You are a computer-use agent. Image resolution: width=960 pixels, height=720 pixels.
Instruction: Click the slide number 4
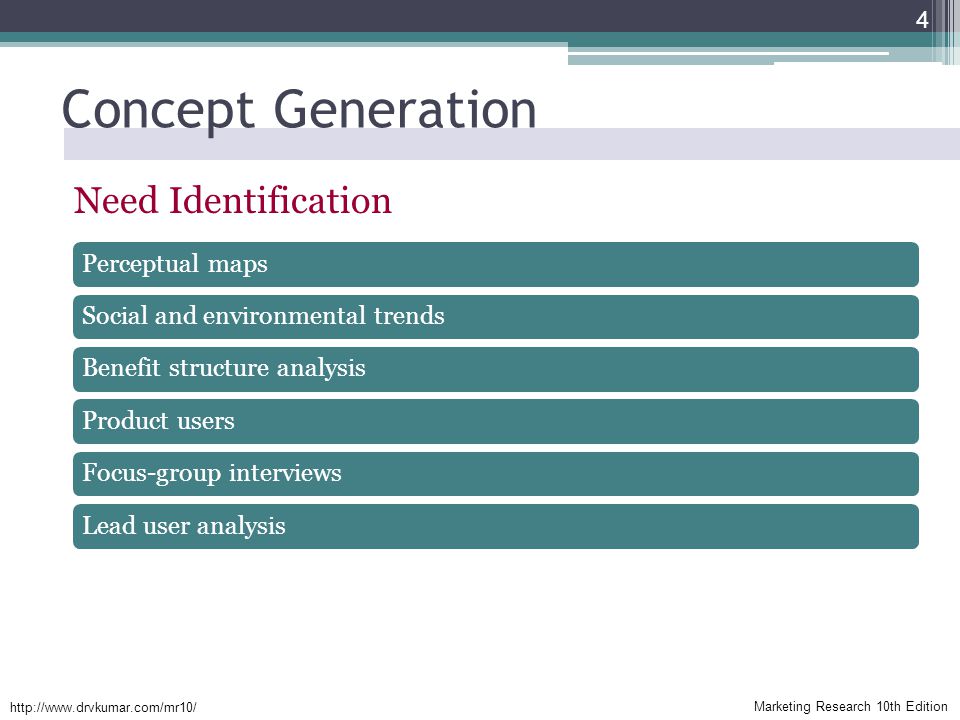click(x=922, y=20)
